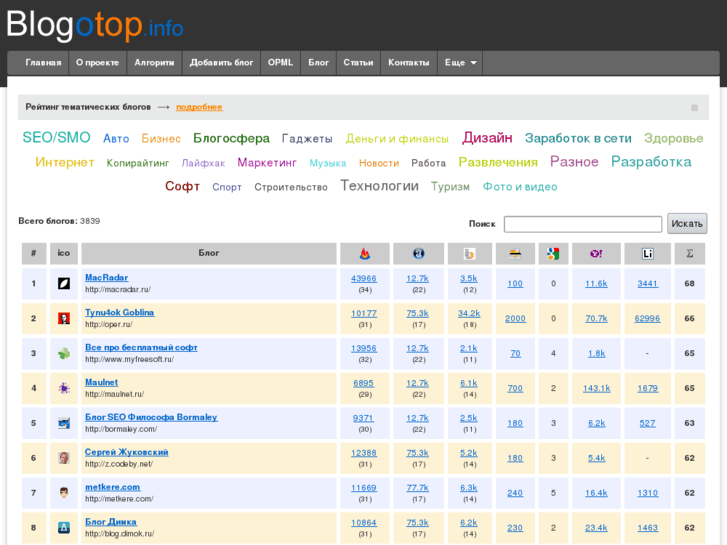727x545 pixels.
Task: Open the Tynu4ok Goblina blog link
Action: pyautogui.click(x=120, y=312)
